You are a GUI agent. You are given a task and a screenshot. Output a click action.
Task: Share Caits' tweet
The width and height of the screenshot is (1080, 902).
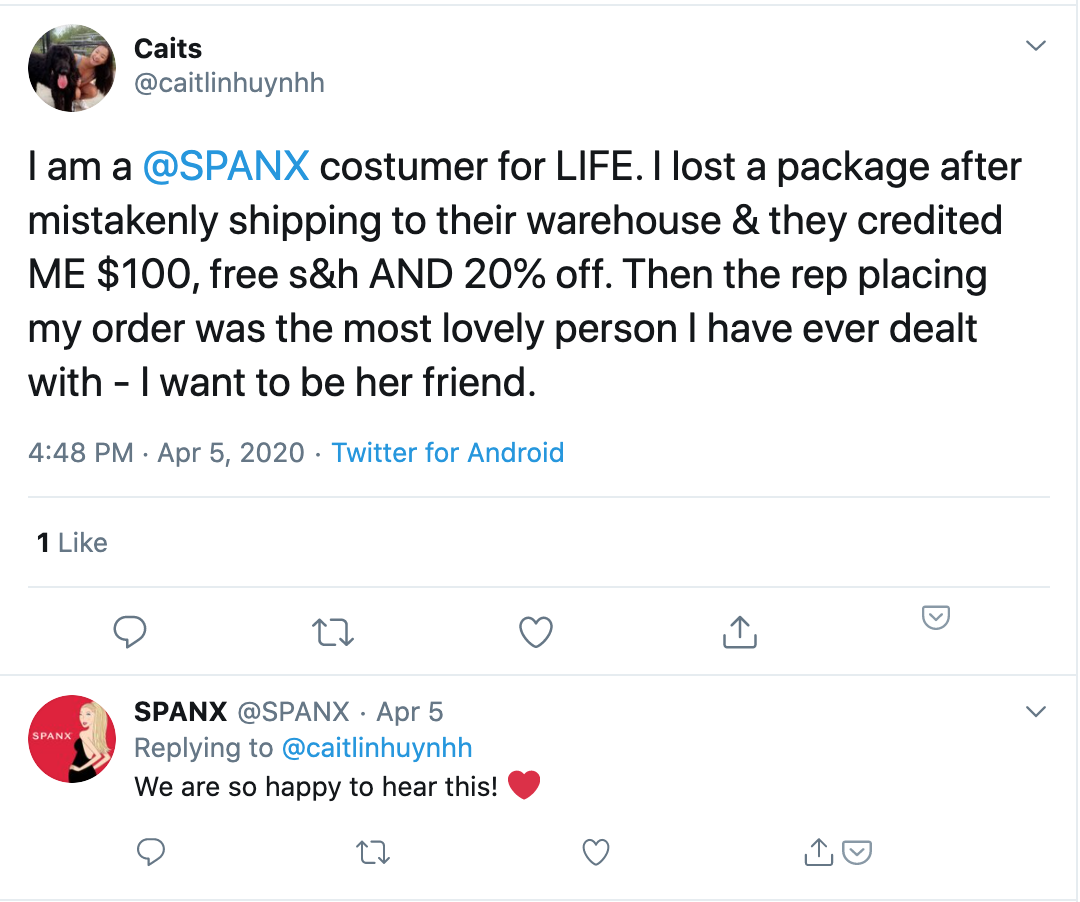coord(738,632)
